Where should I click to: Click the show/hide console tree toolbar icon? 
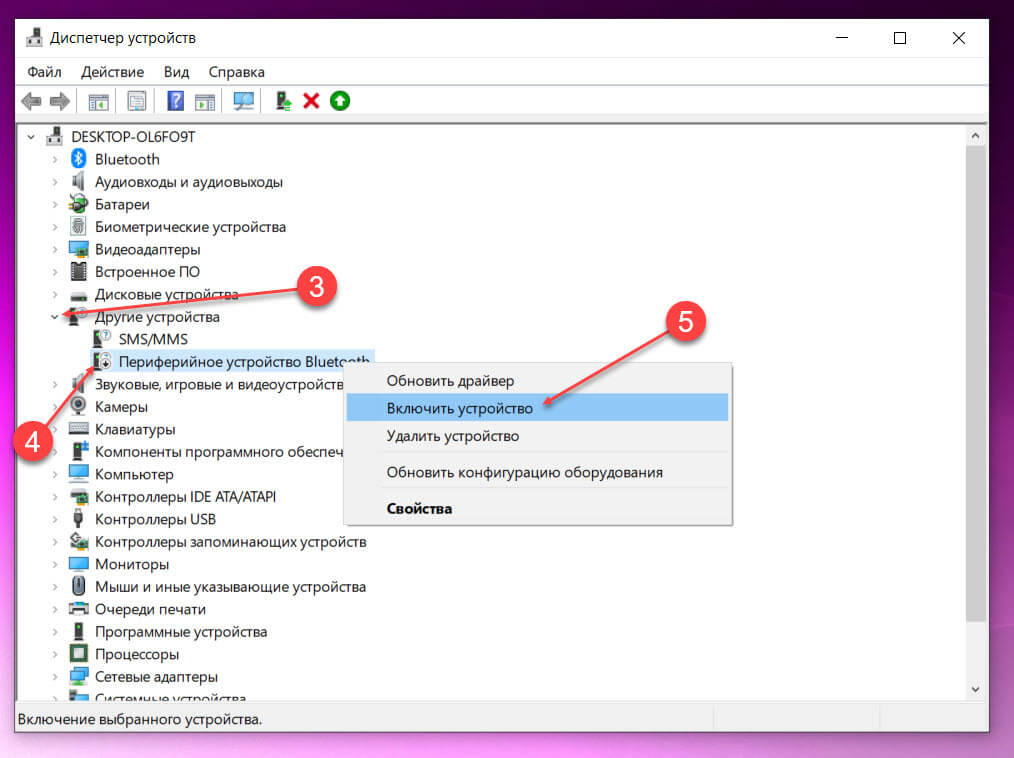98,102
